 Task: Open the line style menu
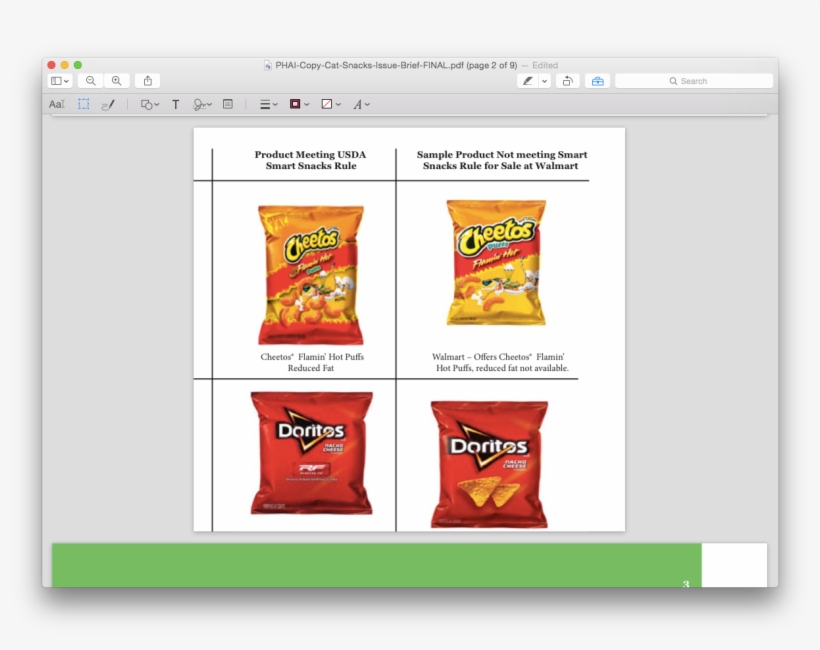266,104
